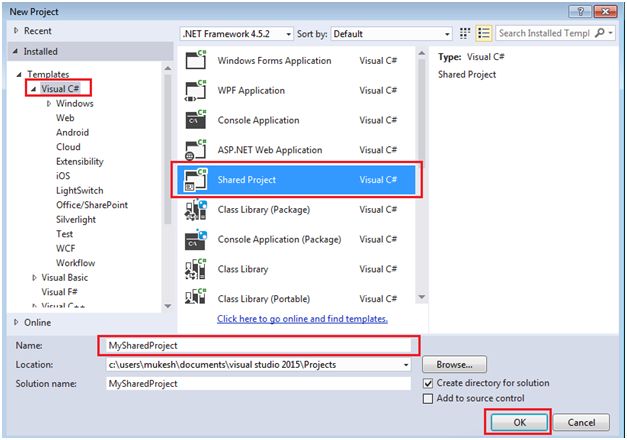Select the Extensibility category

(x=80, y=162)
